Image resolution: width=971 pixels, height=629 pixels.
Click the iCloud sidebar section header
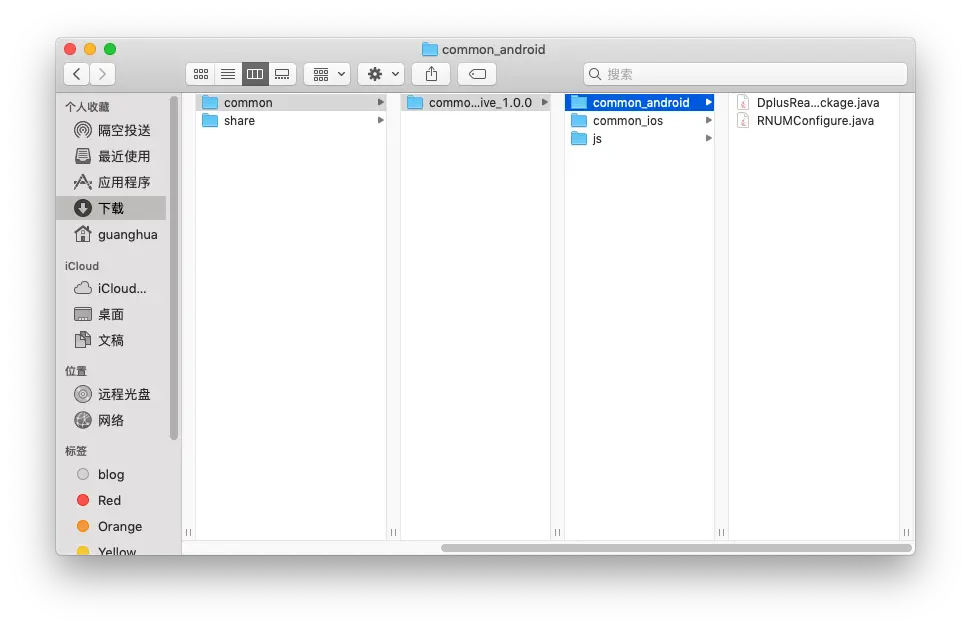[82, 266]
